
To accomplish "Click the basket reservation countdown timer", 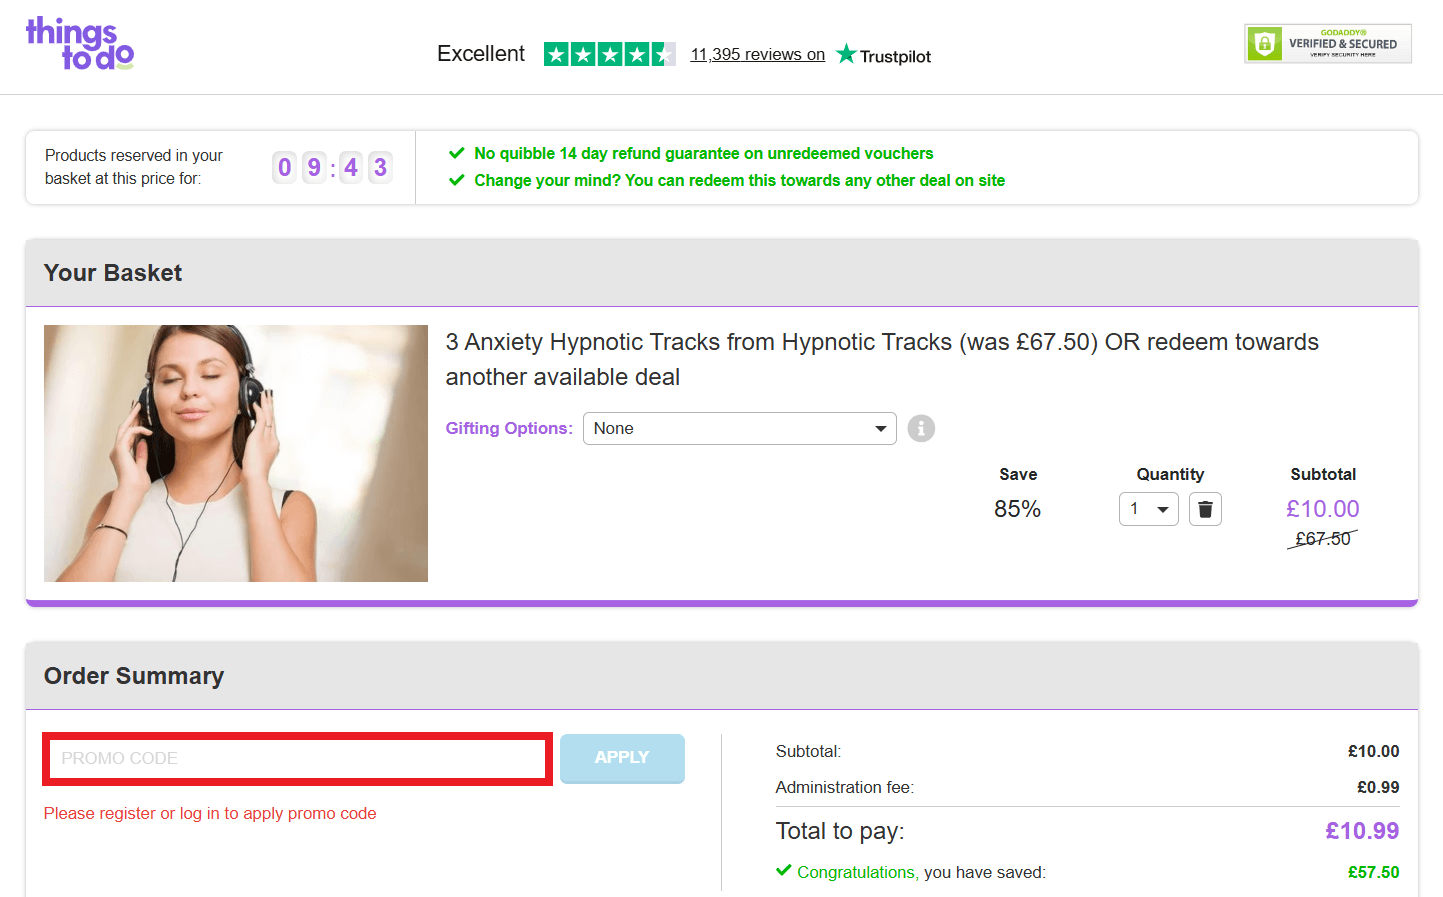I will click(332, 167).
